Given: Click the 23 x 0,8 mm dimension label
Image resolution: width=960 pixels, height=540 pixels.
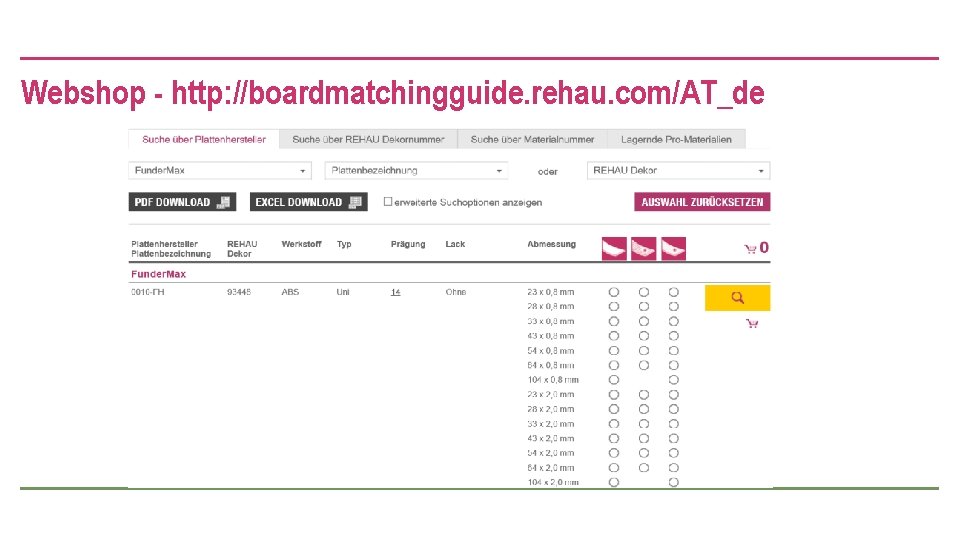Looking at the screenshot, I should click(550, 292).
